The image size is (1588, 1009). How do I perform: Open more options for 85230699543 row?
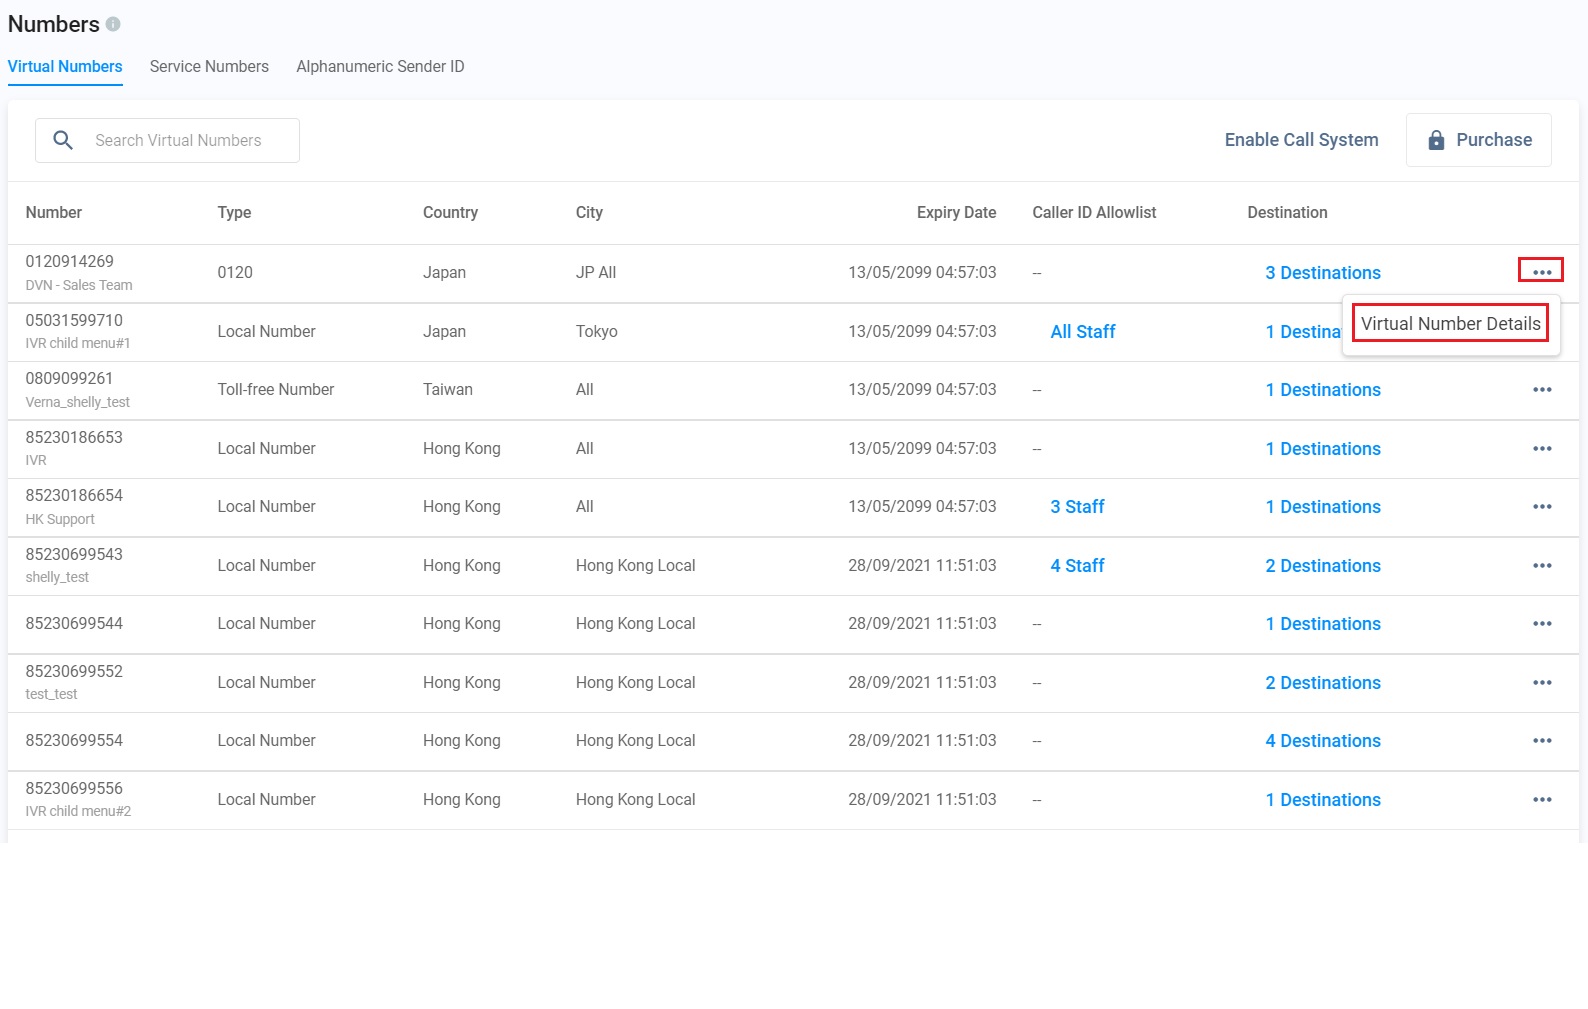(1542, 566)
